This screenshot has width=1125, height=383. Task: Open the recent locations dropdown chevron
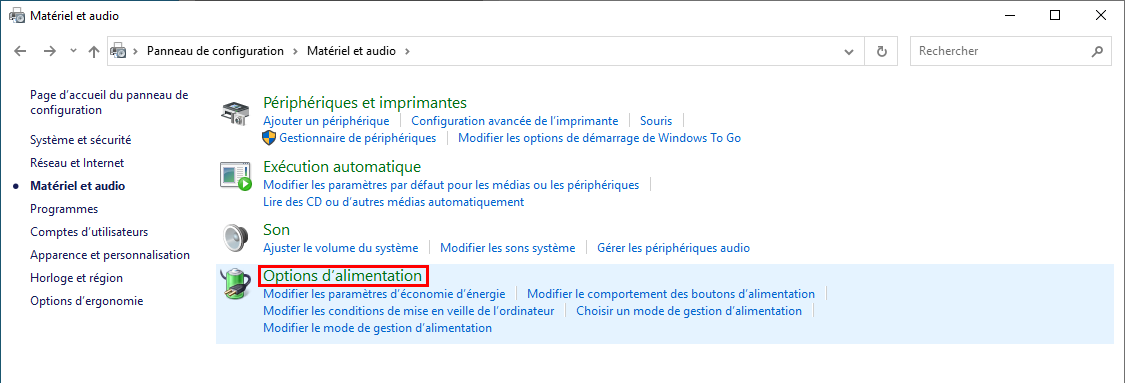(72, 51)
